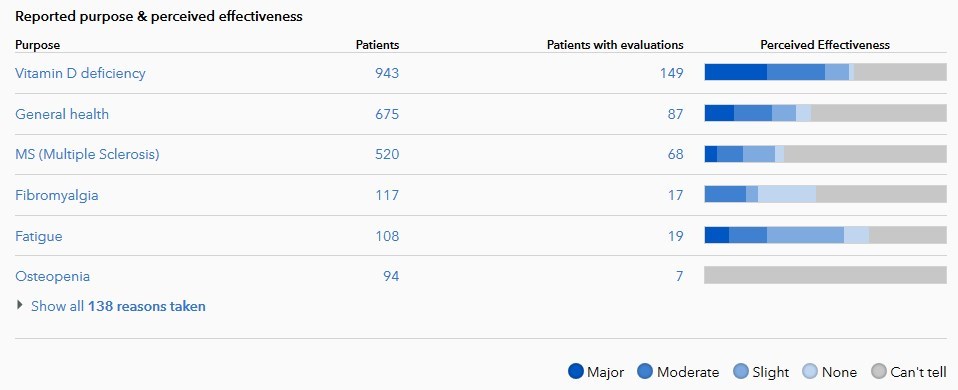The image size is (958, 390).
Task: Click the None legend circle icon
Action: pyautogui.click(x=810, y=371)
